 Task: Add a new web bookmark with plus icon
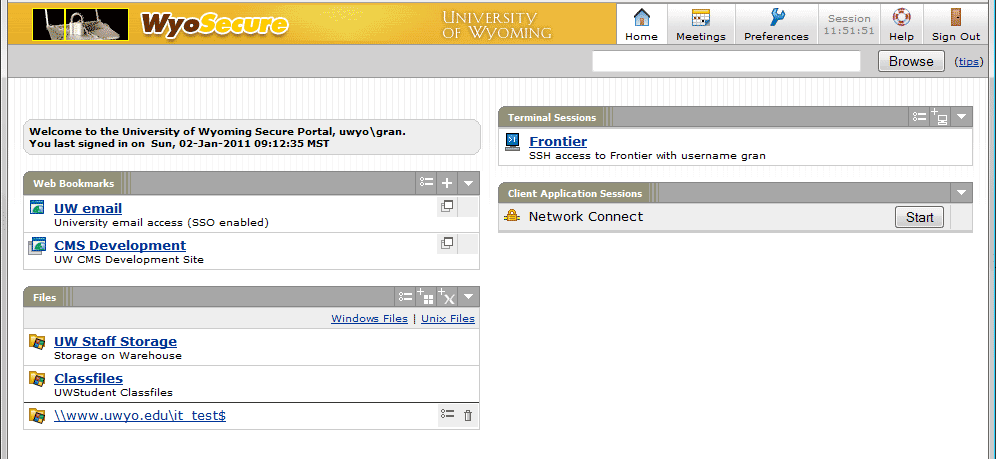[447, 183]
